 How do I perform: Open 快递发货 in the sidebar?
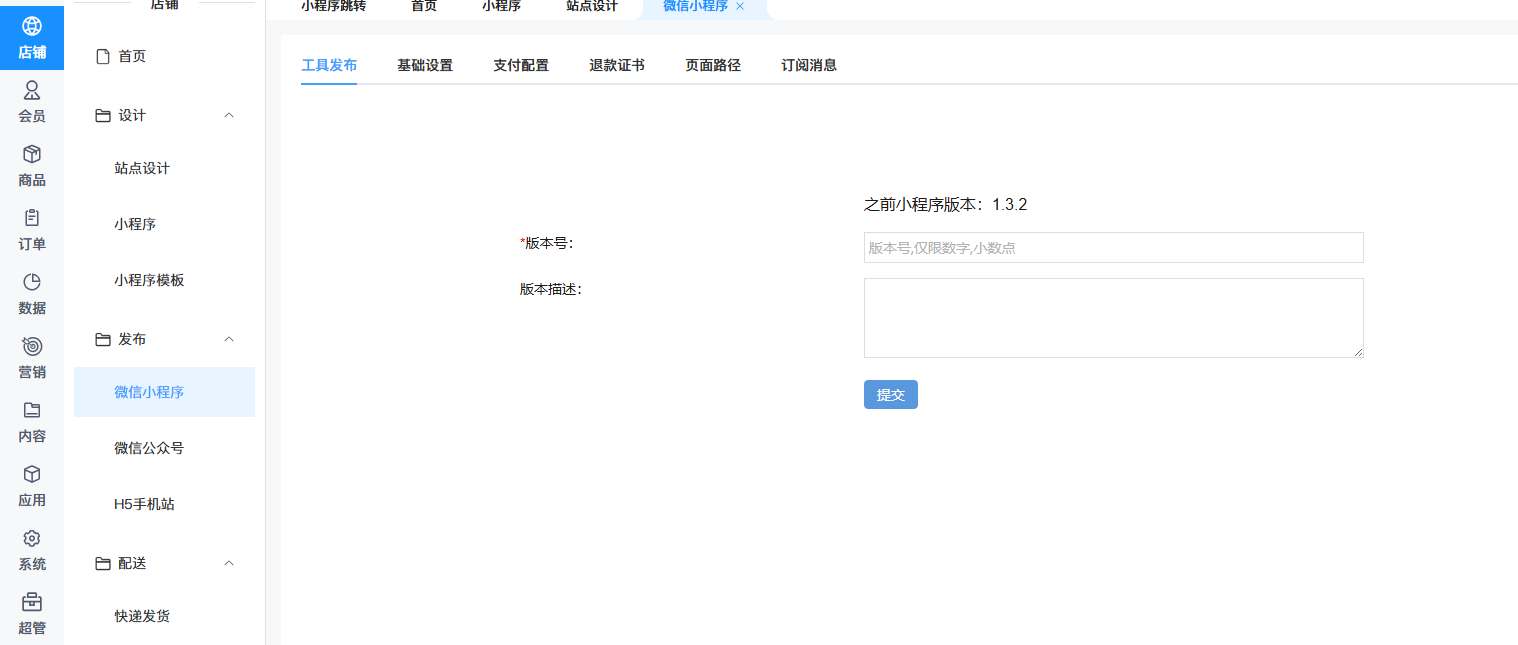tap(142, 616)
